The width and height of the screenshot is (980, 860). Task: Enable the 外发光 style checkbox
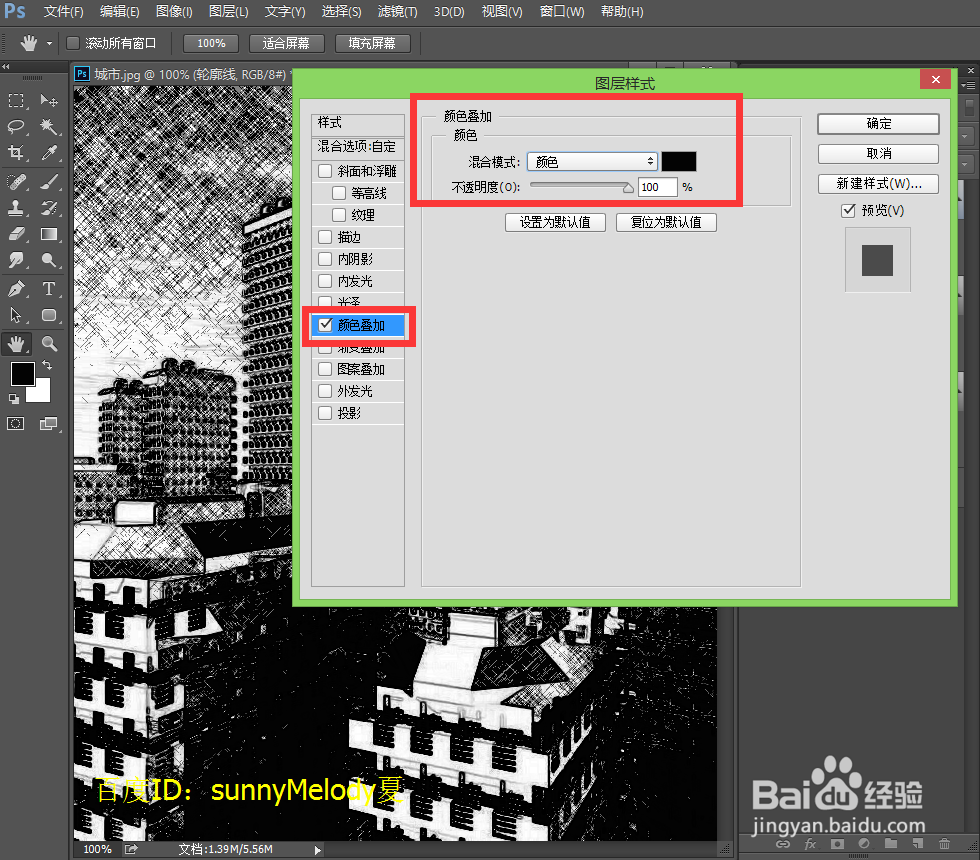(x=325, y=391)
